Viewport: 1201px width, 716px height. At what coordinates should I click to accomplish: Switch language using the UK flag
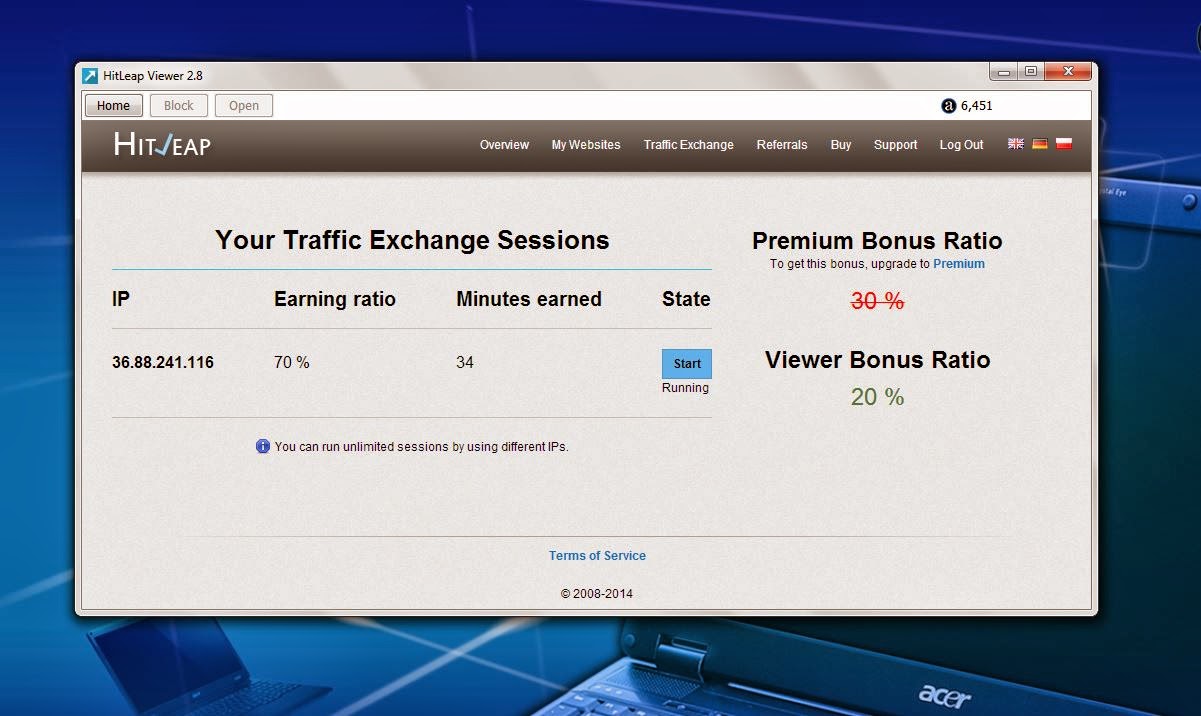point(1015,144)
